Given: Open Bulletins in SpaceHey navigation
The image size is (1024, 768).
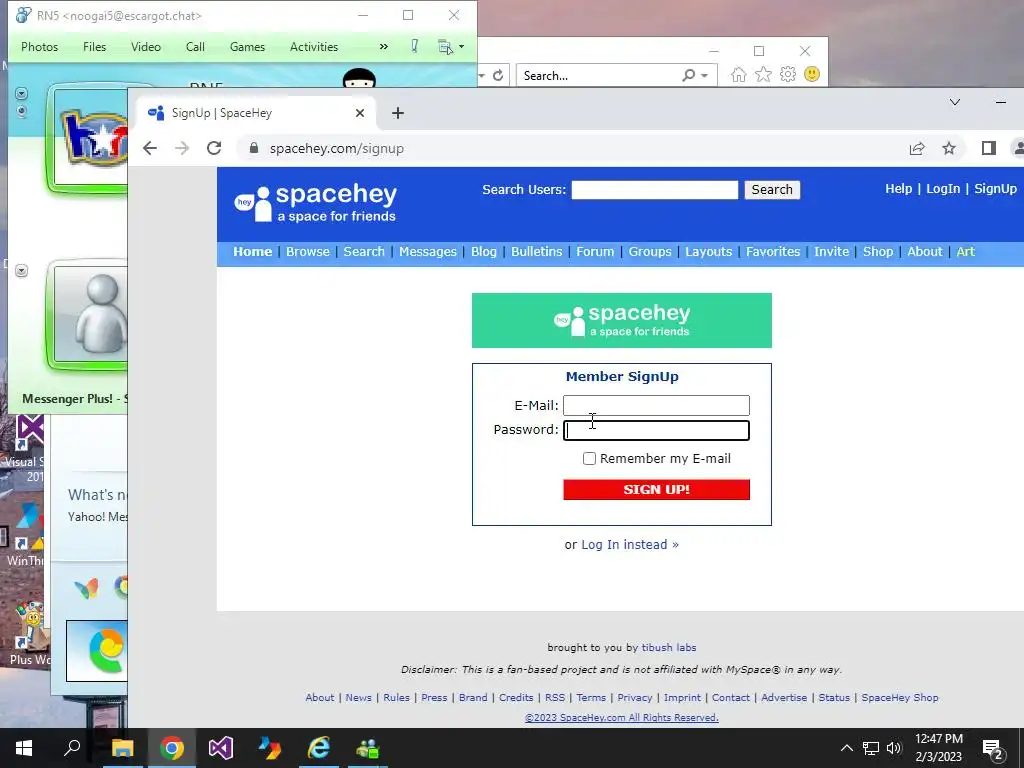Looking at the screenshot, I should [x=536, y=251].
